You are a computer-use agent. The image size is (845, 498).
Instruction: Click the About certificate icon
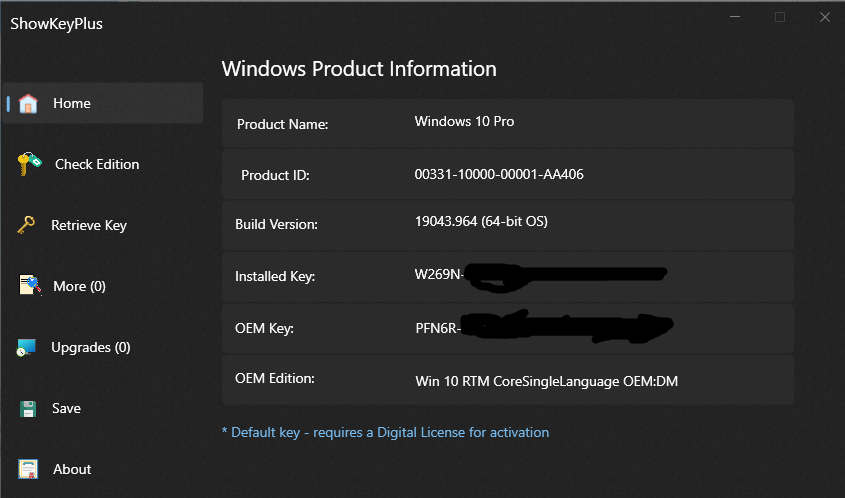[29, 470]
